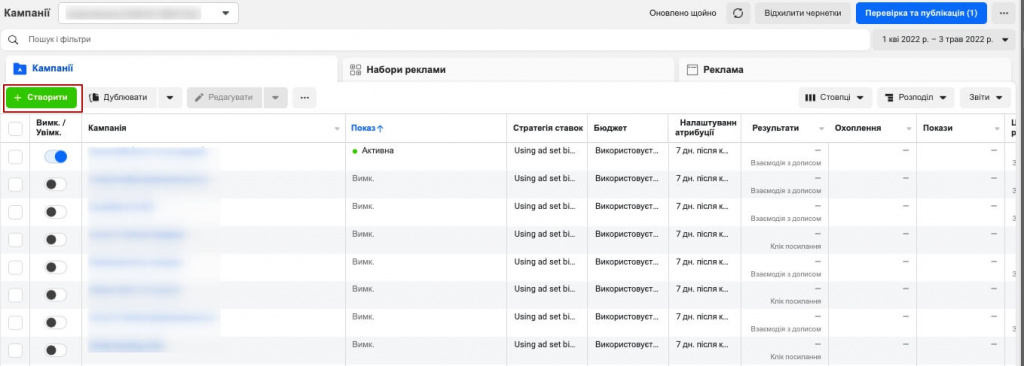Open the three-dot menu beside Перевірка та публікація
Image resolution: width=1024 pixels, height=366 pixels.
pyautogui.click(x=1003, y=13)
